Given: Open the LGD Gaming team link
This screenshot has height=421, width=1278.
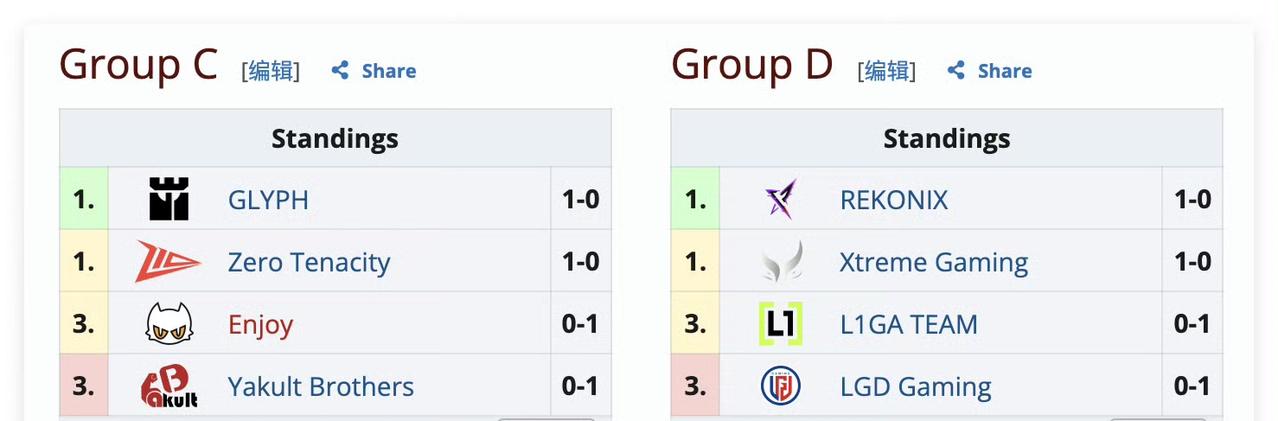Looking at the screenshot, I should coord(916,387).
